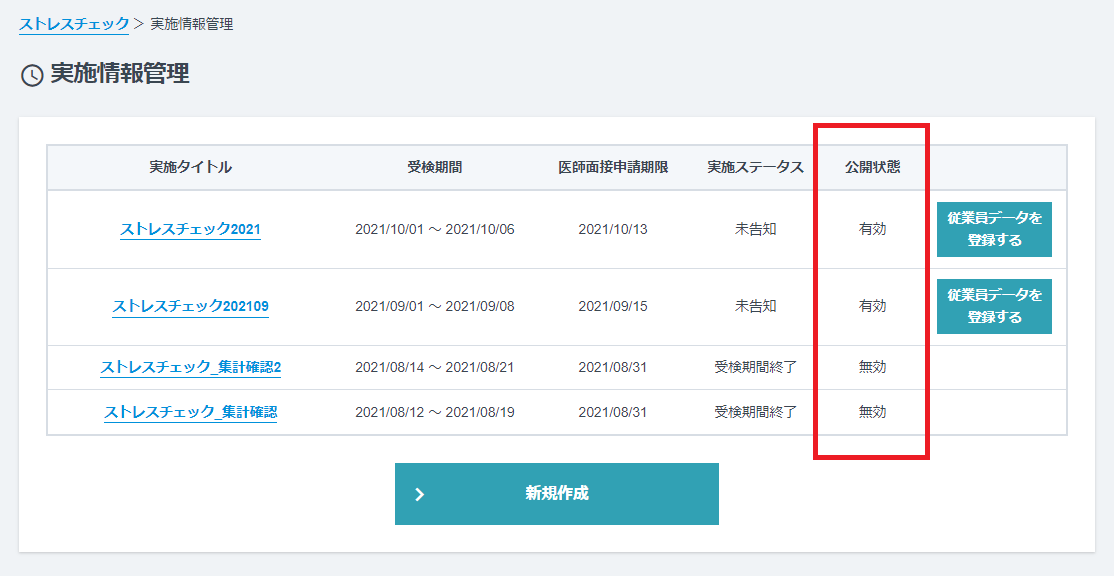Click the clock icon beside 実施情報管理 heading
Image resolution: width=1114 pixels, height=576 pixels.
[x=30, y=73]
